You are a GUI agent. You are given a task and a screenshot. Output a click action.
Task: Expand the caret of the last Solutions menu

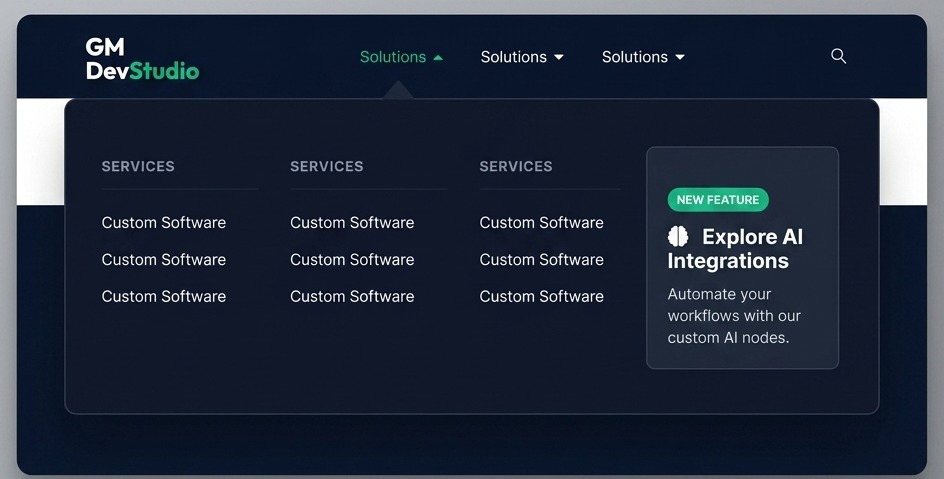click(x=680, y=57)
